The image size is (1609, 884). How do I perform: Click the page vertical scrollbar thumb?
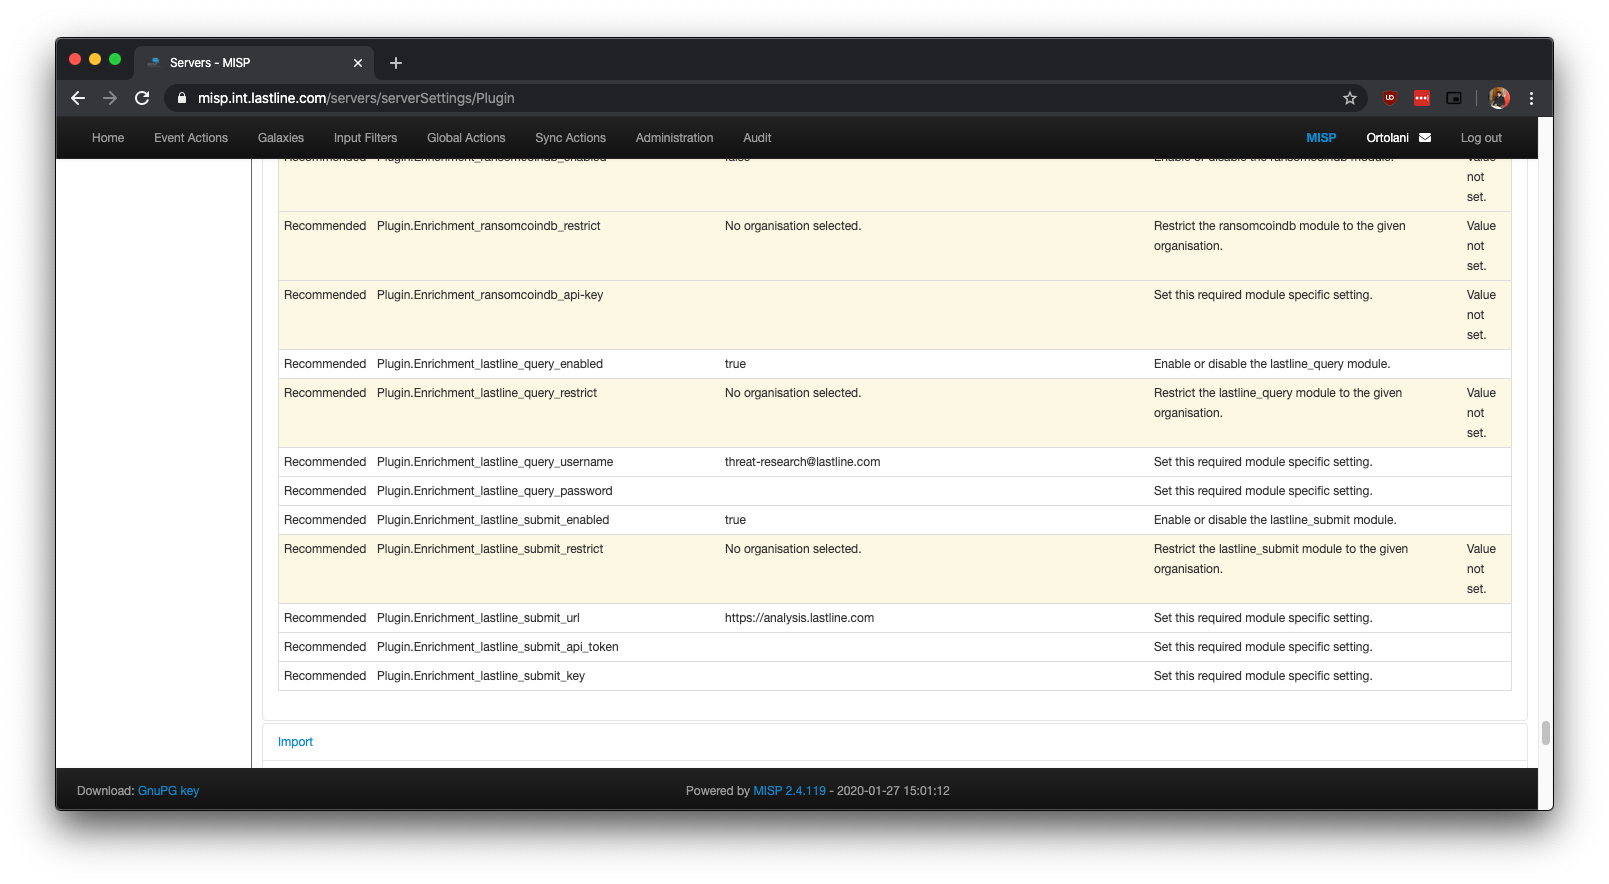1545,733
